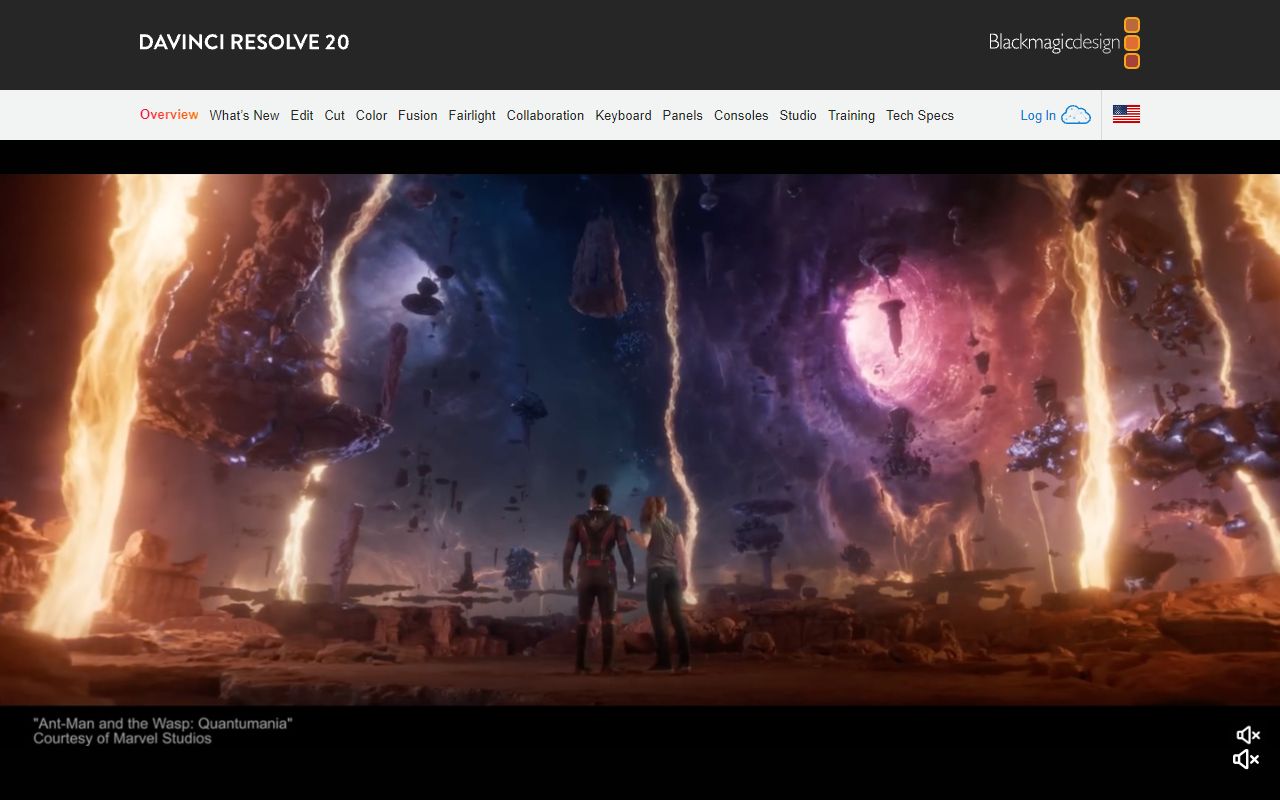Open the Collaboration page

coord(545,115)
